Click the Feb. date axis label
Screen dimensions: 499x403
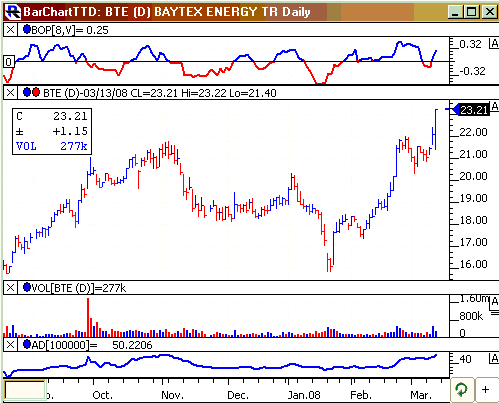(361, 395)
